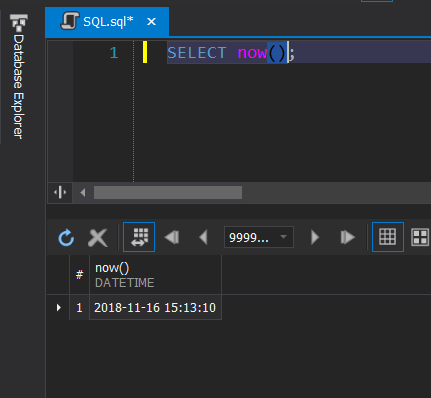Toggle auto-fit column widths button
This screenshot has height=398, width=431.
coord(139,237)
